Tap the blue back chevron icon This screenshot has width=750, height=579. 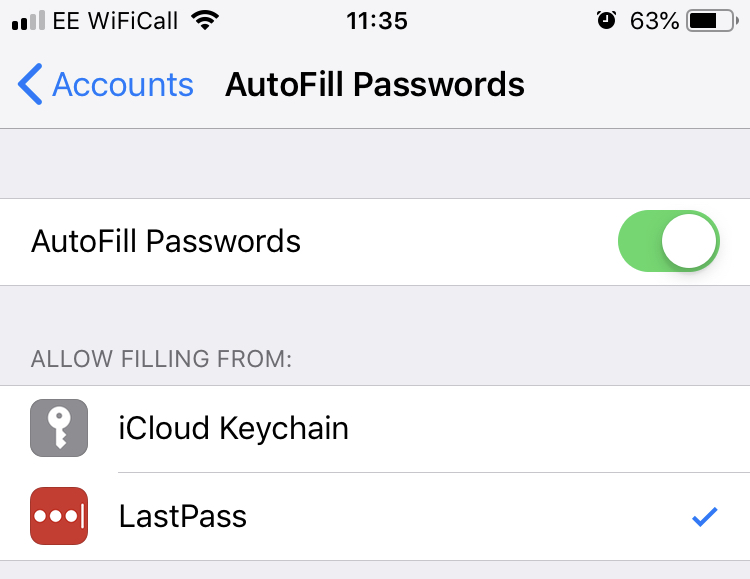point(30,84)
